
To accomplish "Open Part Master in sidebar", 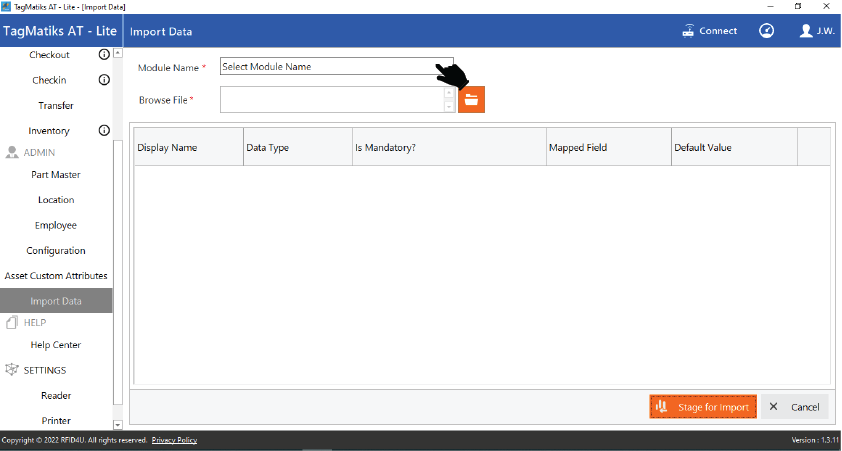I will [x=56, y=175].
